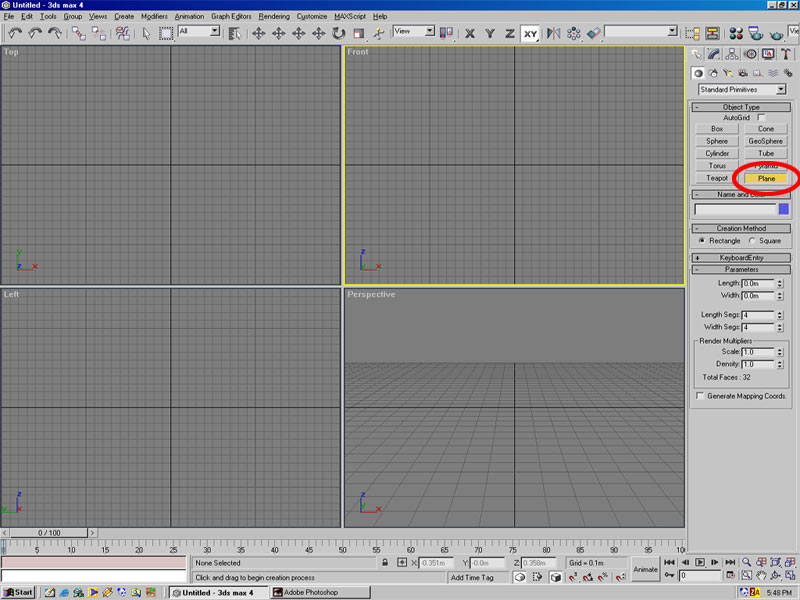This screenshot has height=600, width=800.
Task: Restrict transforms to the Z axis
Action: point(509,33)
